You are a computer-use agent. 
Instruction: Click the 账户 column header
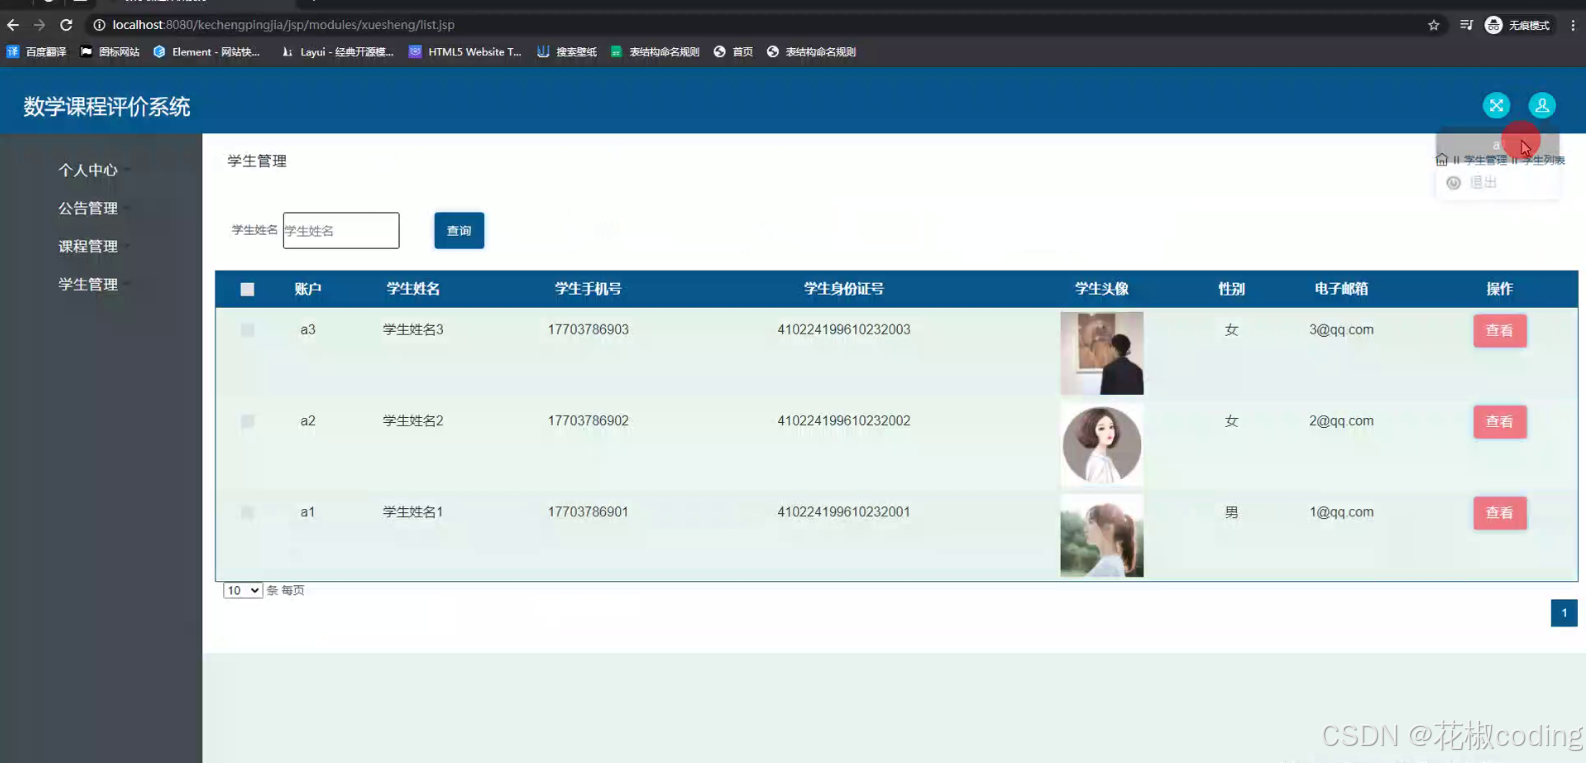(x=308, y=289)
